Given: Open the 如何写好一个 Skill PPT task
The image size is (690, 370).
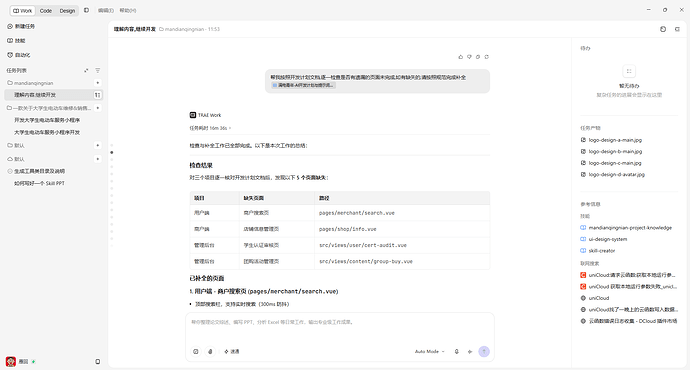Looking at the screenshot, I should coord(39,183).
